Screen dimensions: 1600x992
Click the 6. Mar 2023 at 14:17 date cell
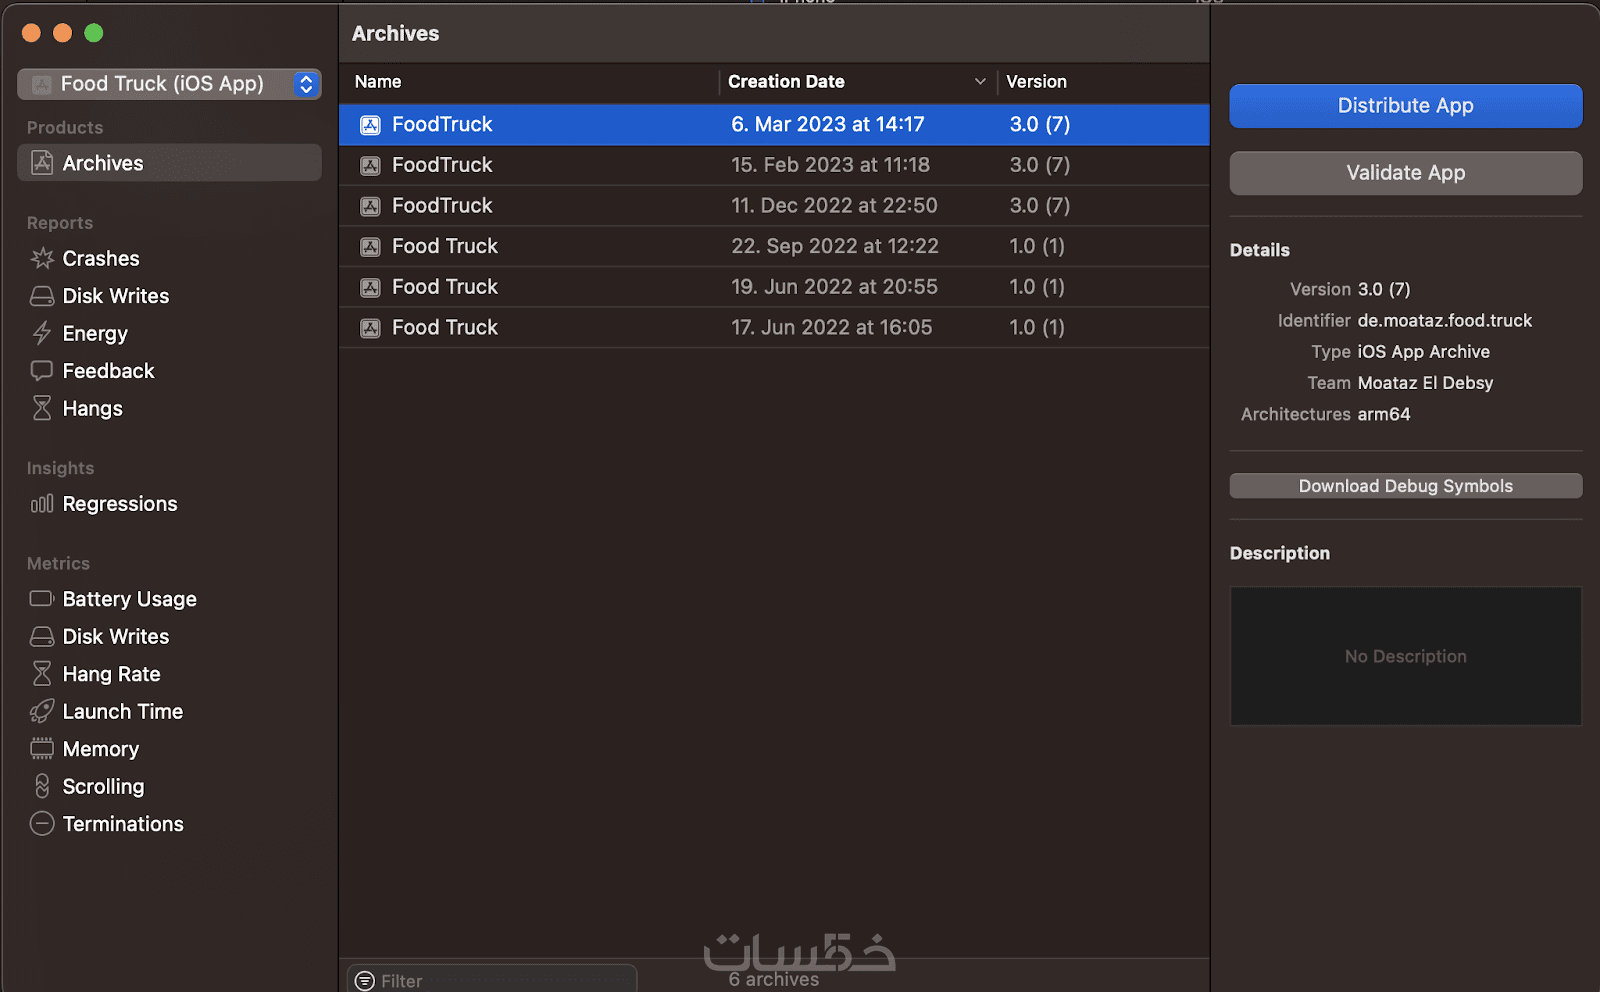click(x=828, y=125)
